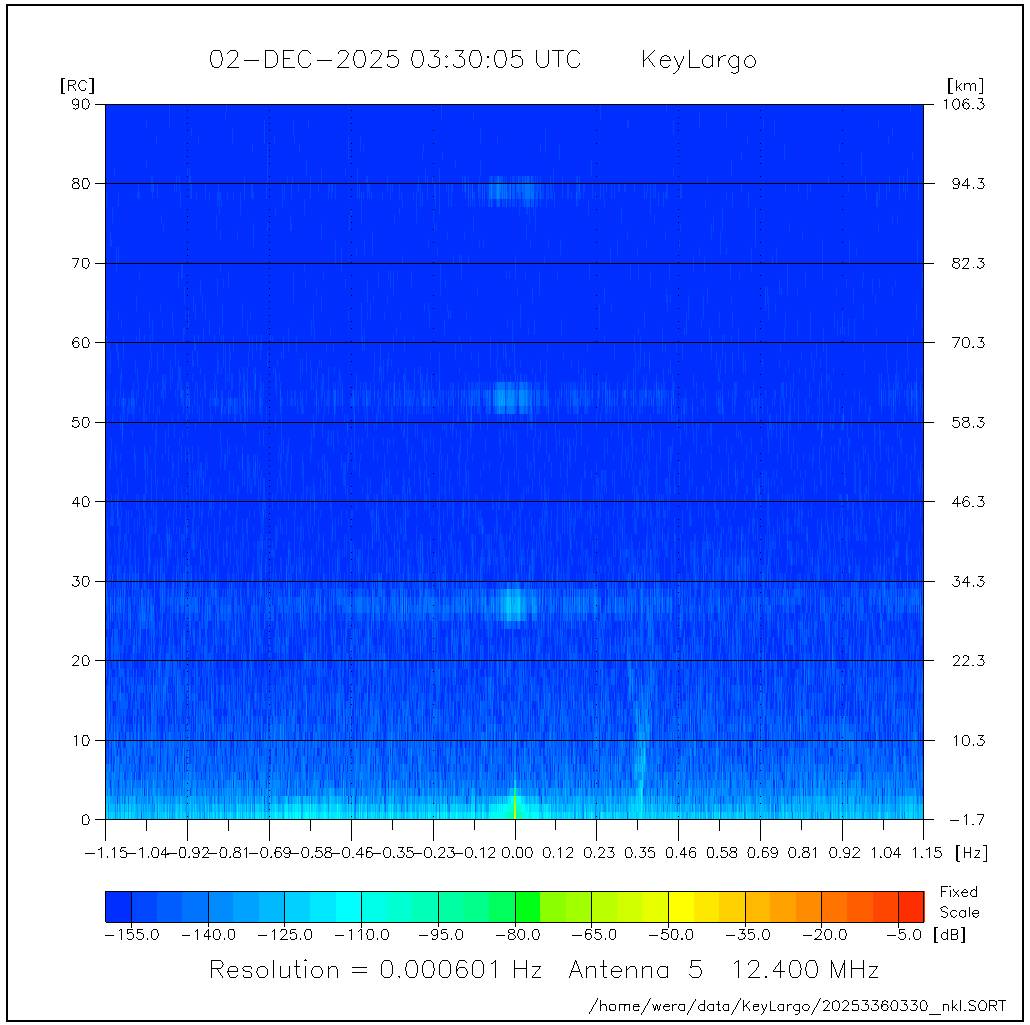Select the yellow colorbar segment at -50.0 dB

click(681, 906)
